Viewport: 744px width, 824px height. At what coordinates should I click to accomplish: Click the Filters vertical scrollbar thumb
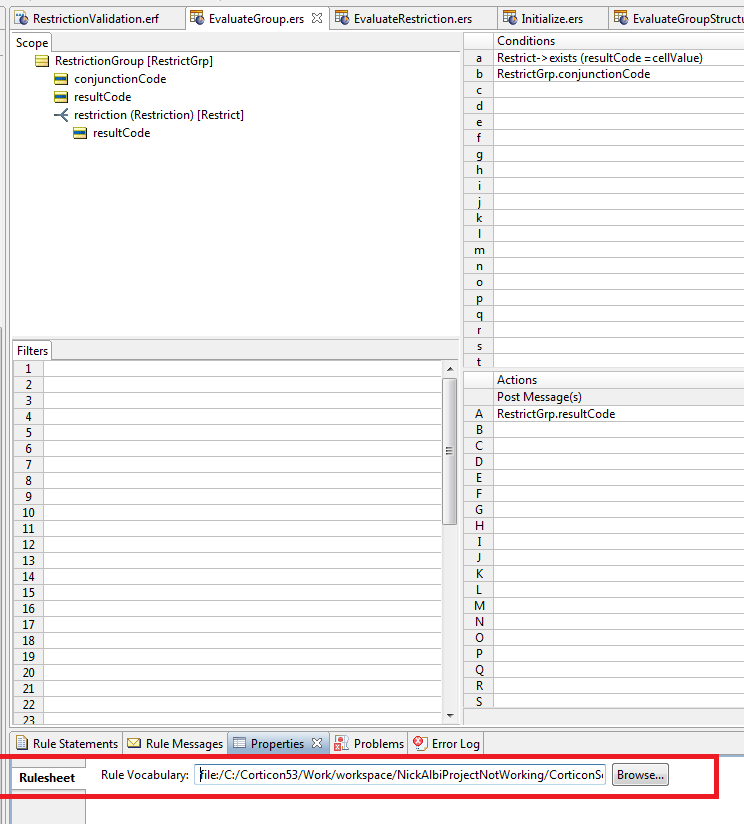tap(449, 451)
